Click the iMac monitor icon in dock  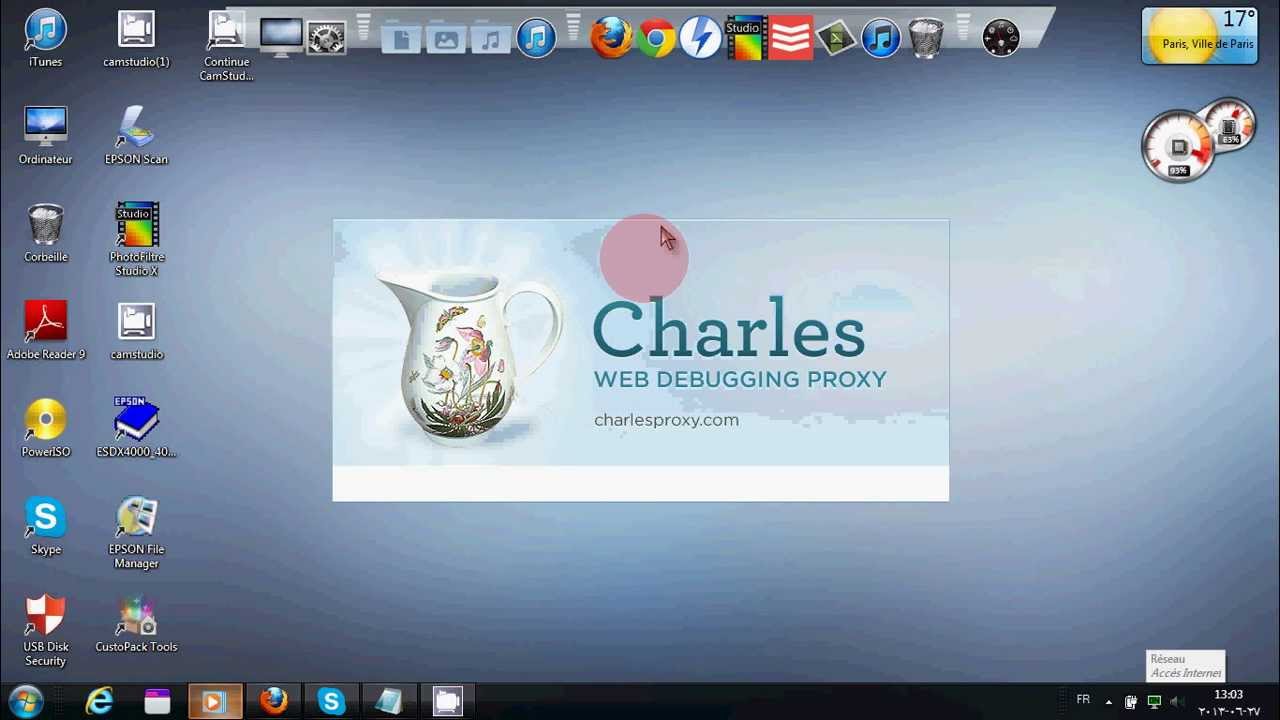coord(280,38)
